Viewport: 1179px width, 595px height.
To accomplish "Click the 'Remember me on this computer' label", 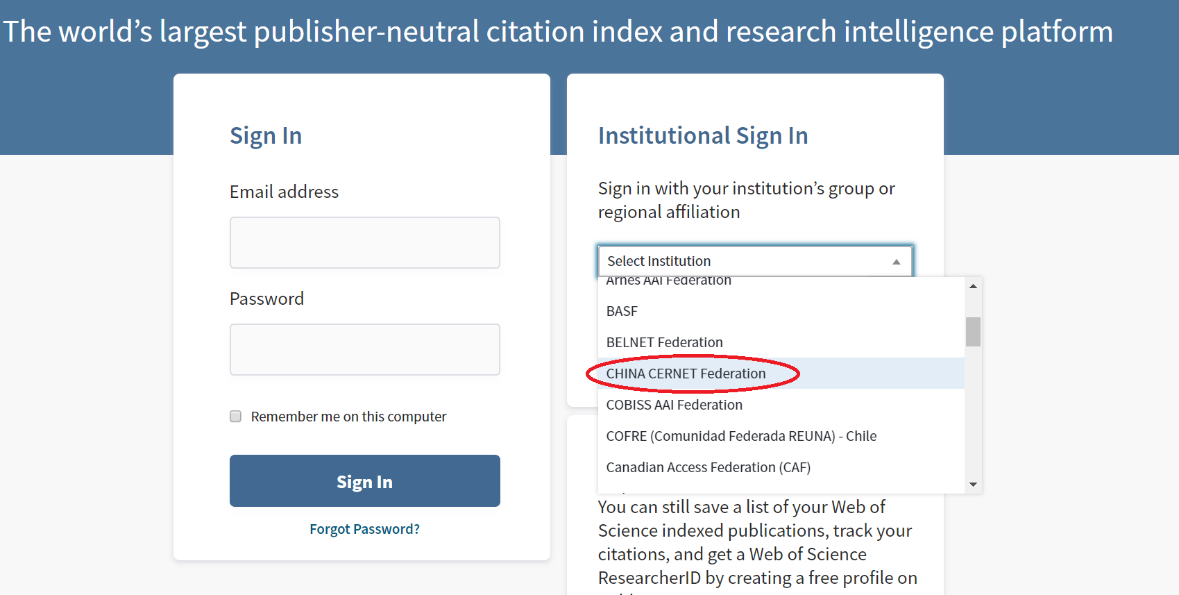I will coord(348,417).
